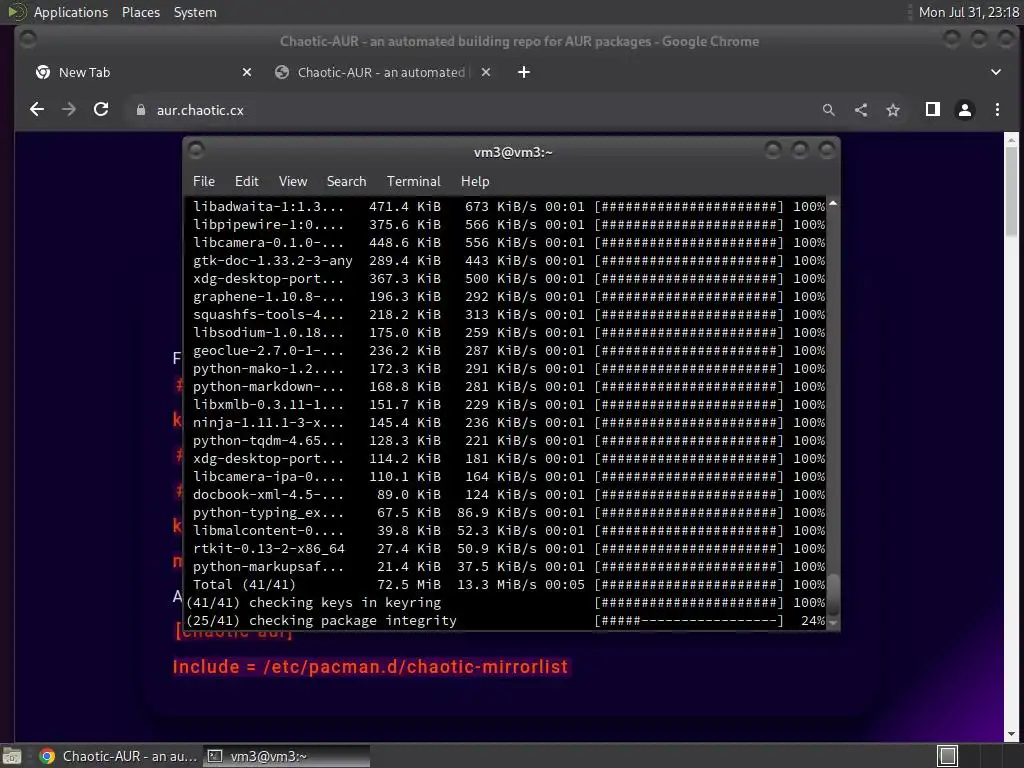Image resolution: width=1024 pixels, height=768 pixels.
Task: Click the checking keys in keyring line
Action: click(506, 603)
